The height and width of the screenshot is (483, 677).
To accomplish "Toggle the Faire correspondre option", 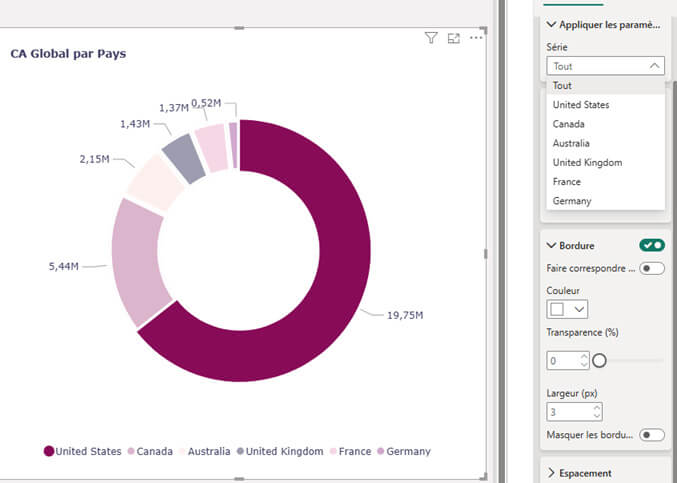I will [652, 268].
